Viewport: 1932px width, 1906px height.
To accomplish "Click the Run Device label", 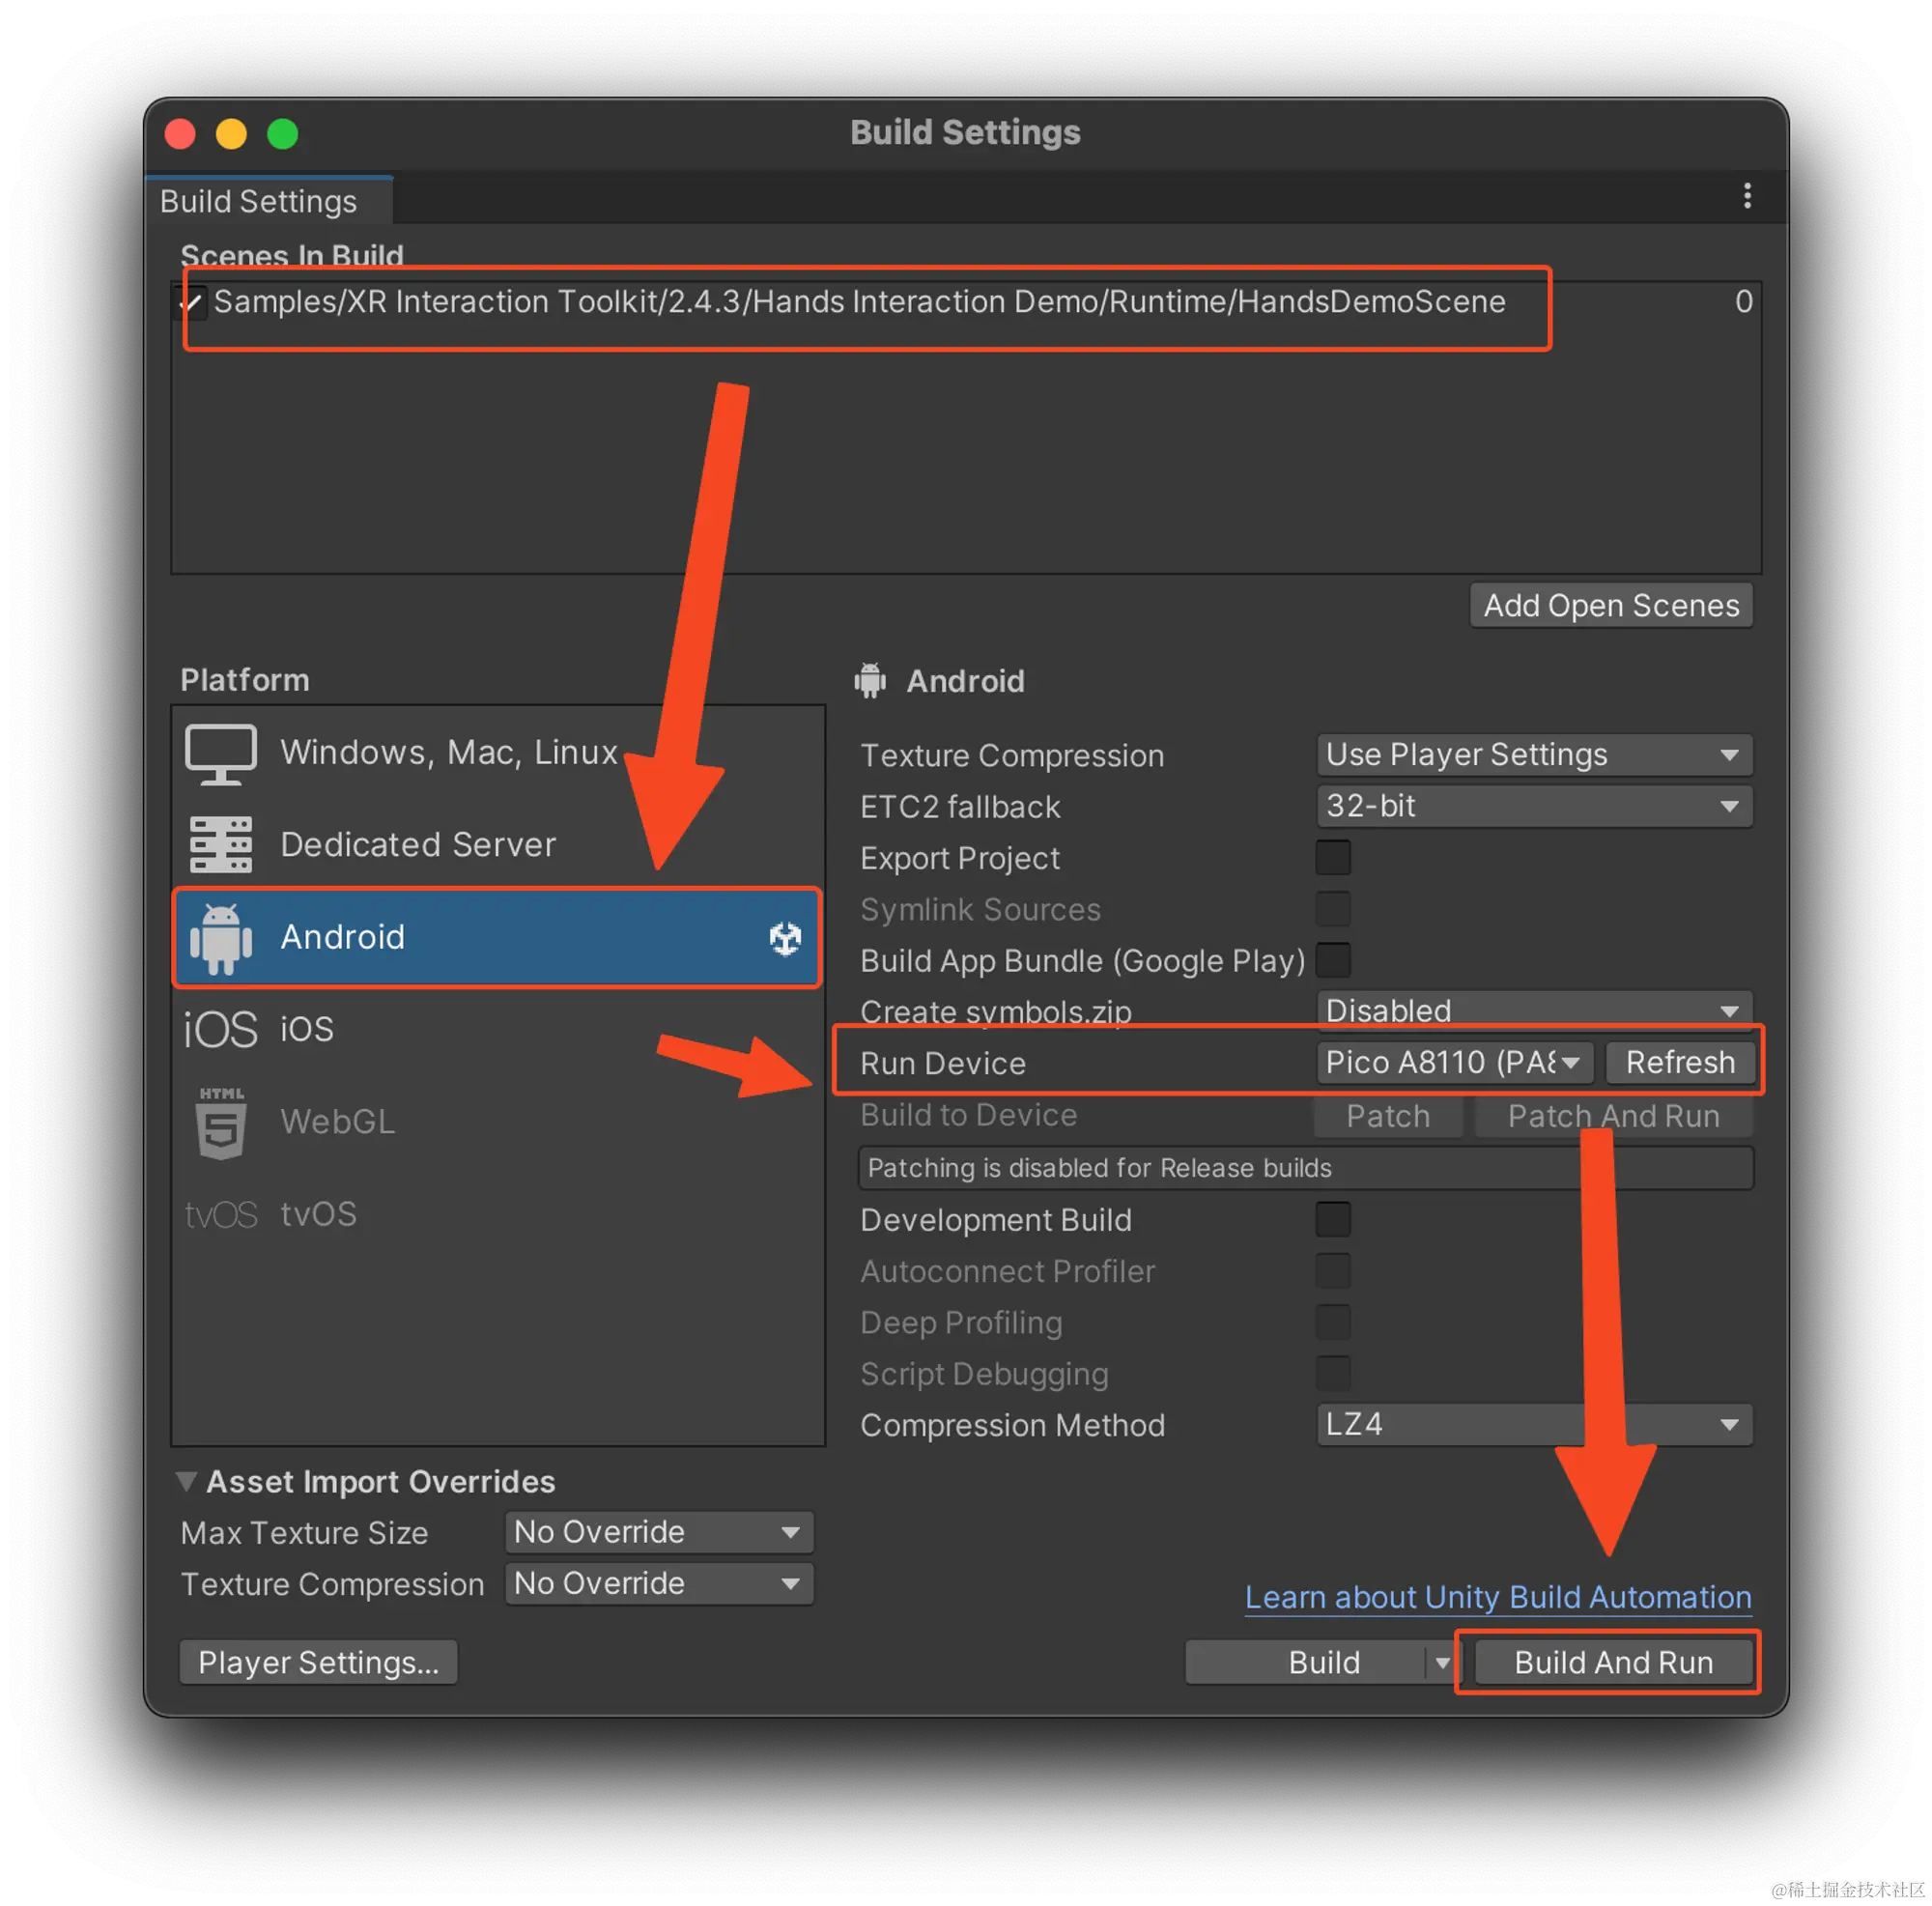I will point(943,1063).
